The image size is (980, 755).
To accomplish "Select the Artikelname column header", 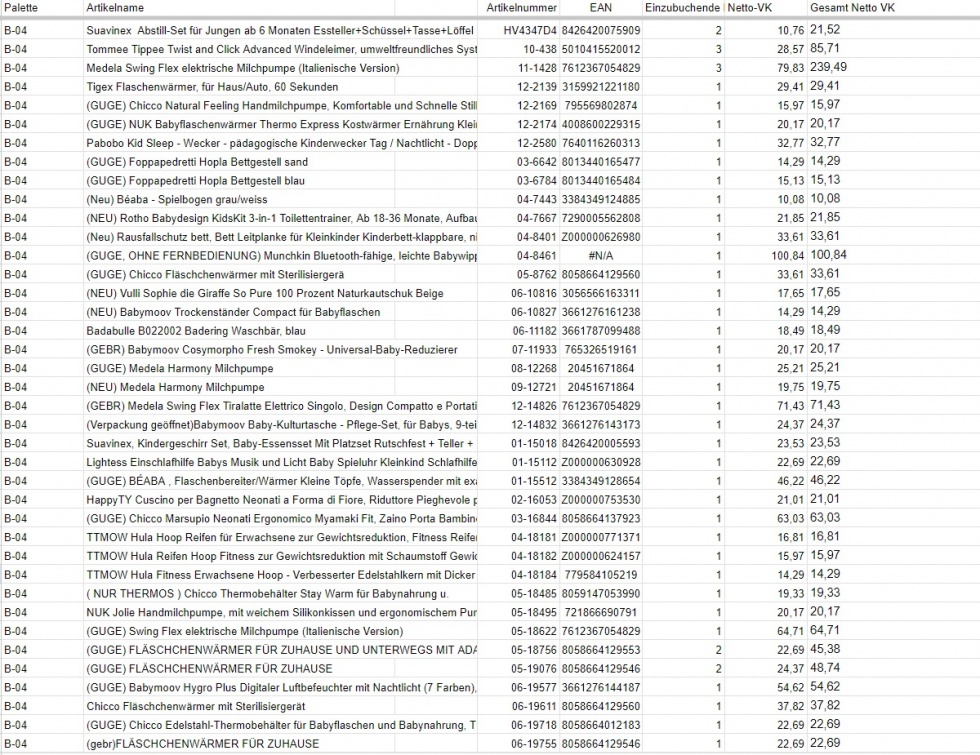I will click(x=115, y=8).
